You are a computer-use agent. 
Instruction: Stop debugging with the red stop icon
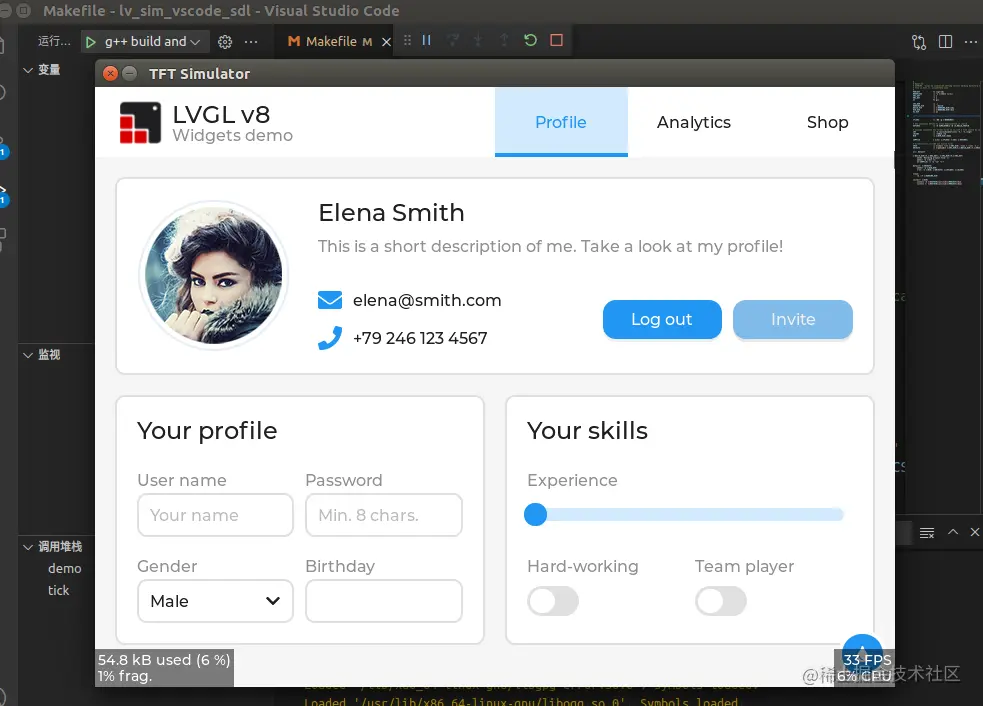[557, 42]
